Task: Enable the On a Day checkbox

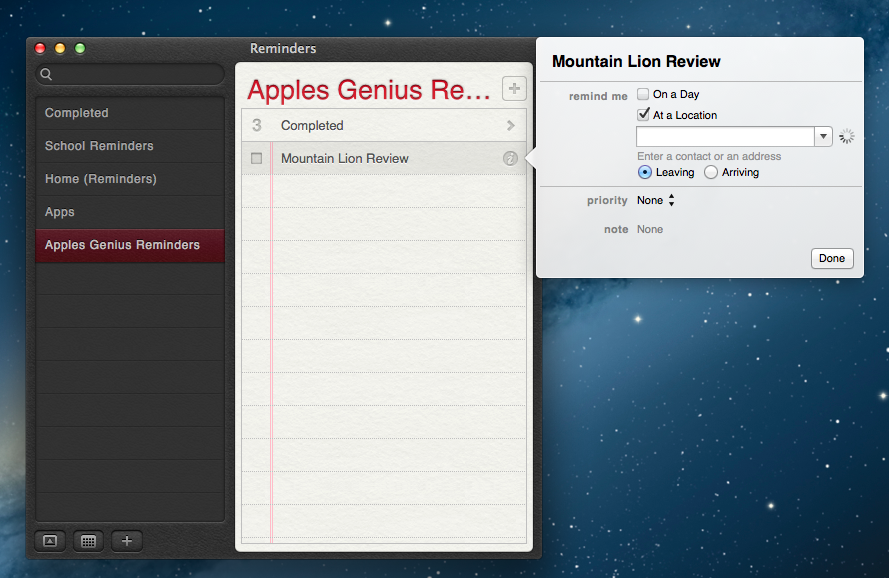Action: 644,94
